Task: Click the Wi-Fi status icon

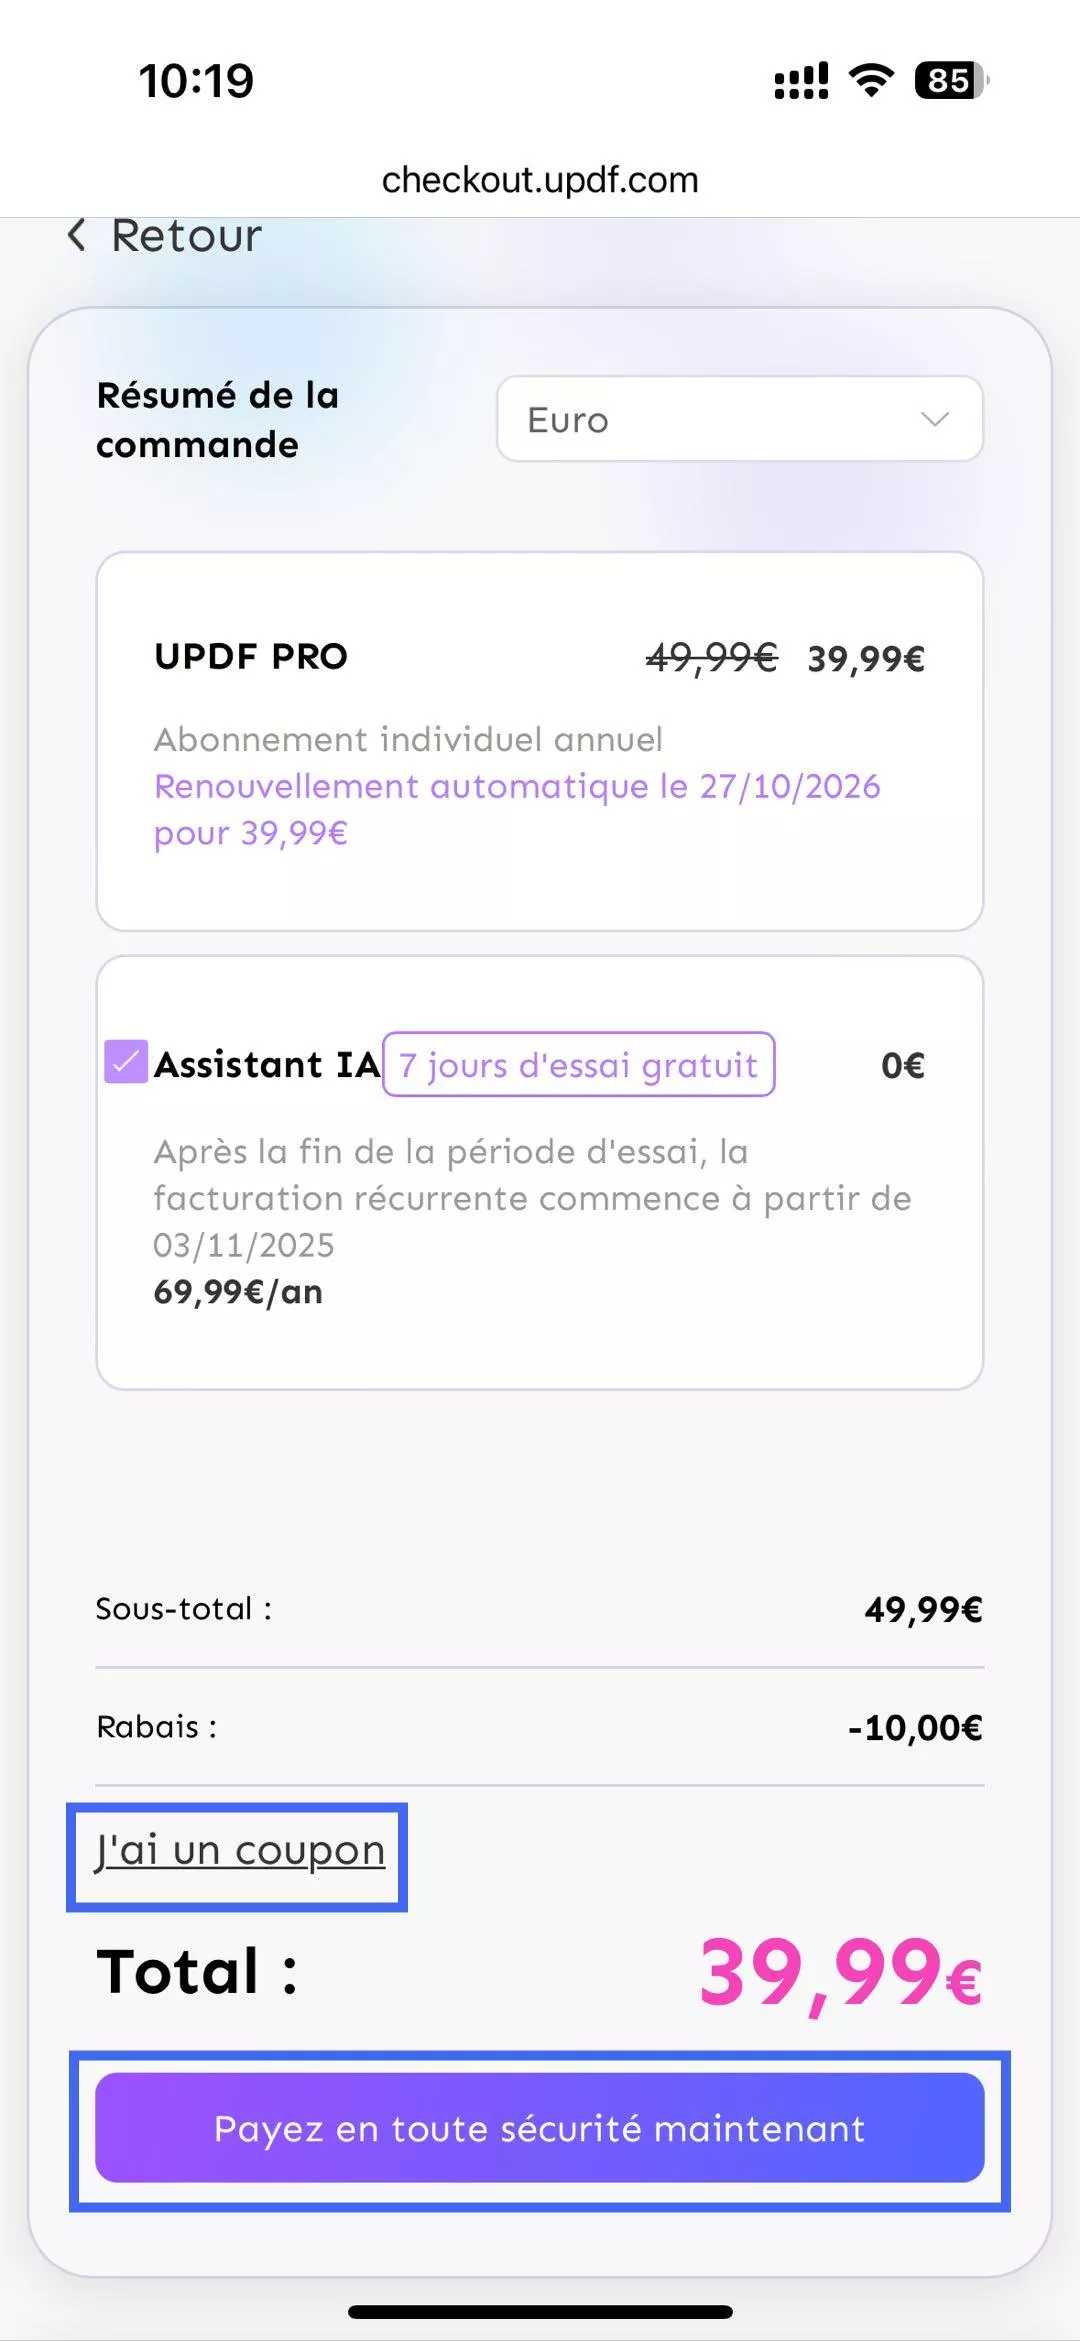Action: pos(871,80)
